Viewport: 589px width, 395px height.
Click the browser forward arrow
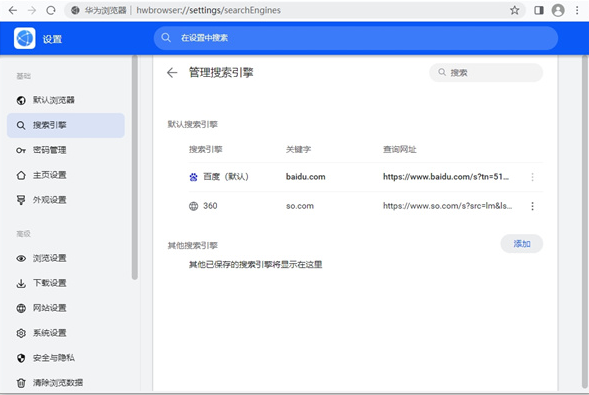coord(32,10)
